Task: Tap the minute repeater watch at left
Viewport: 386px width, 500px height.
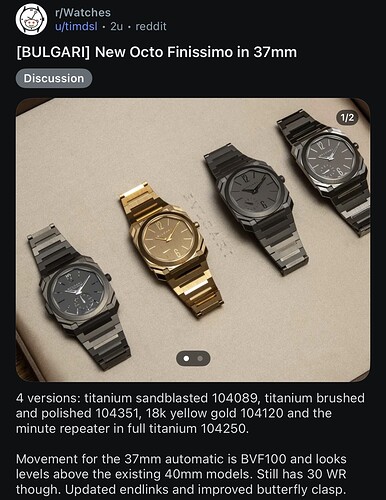Action: [79, 297]
